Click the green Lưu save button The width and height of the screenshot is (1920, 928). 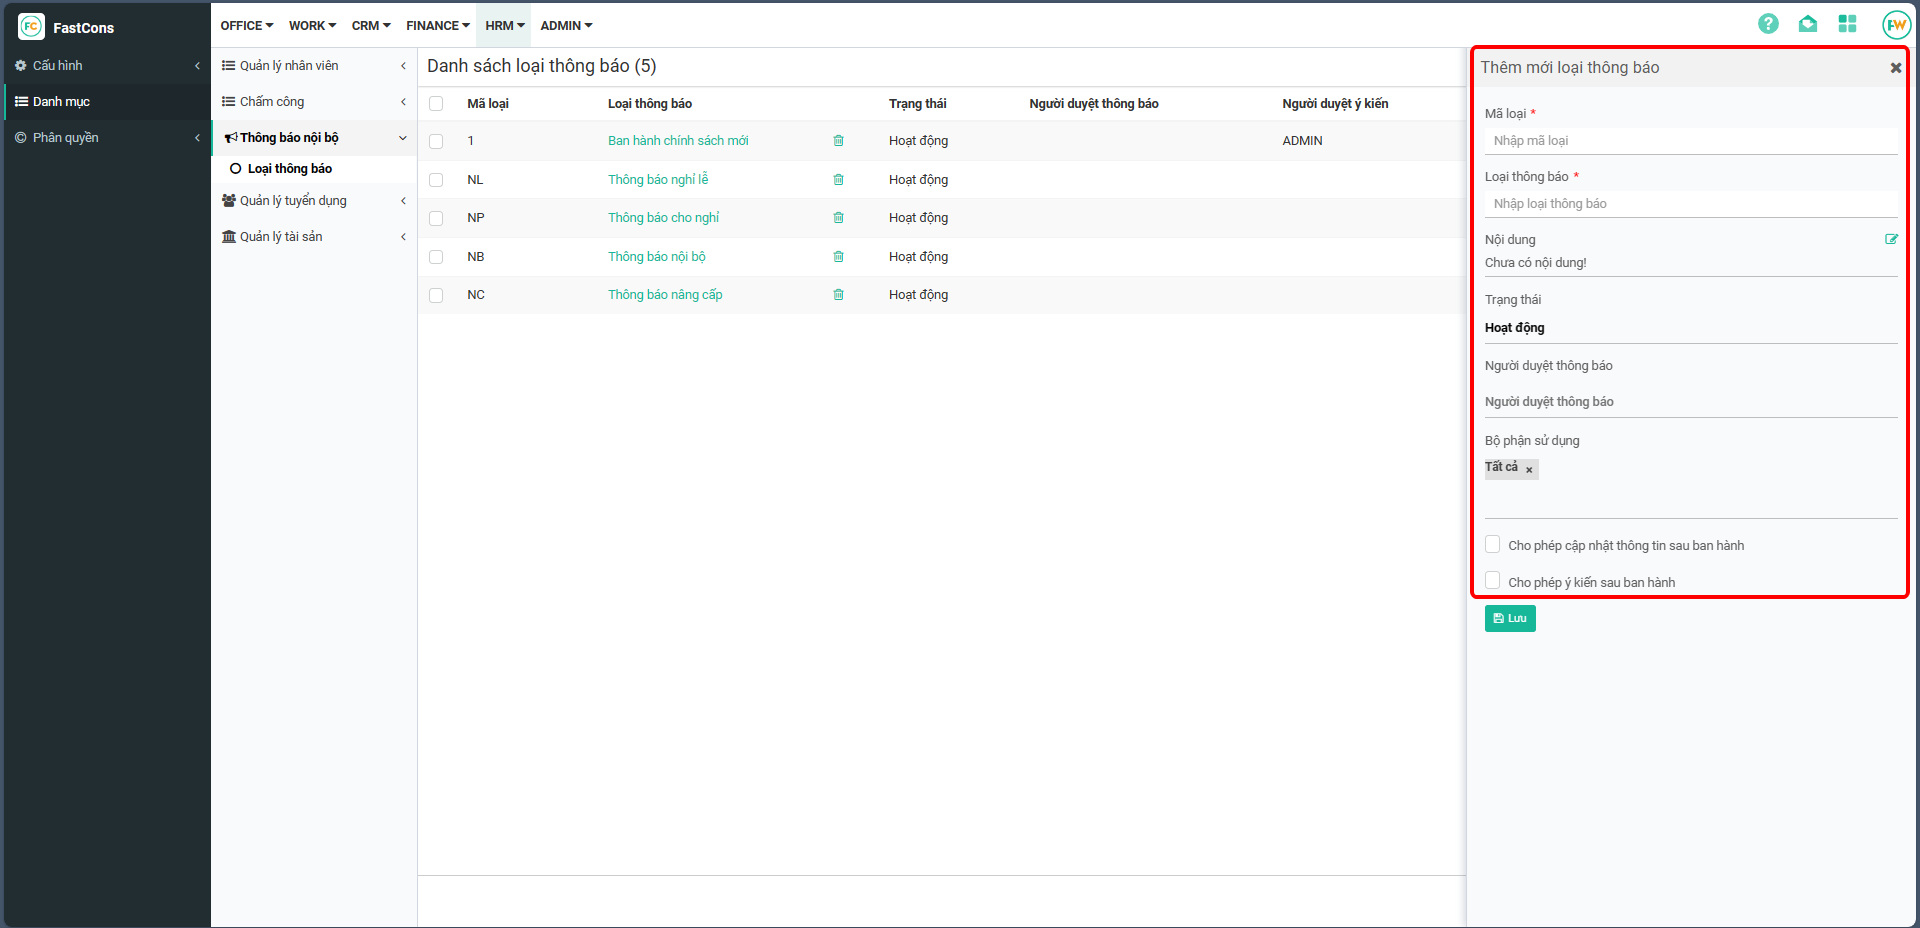(1509, 619)
